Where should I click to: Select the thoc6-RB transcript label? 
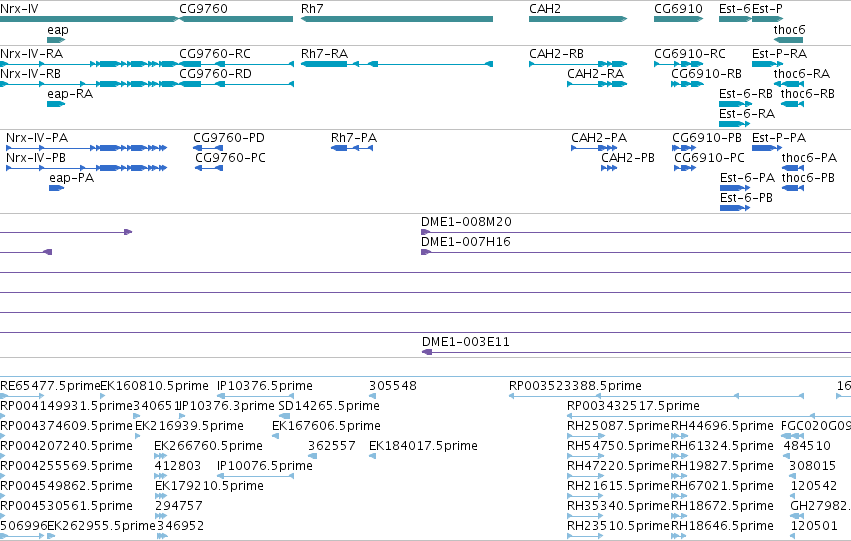click(808, 94)
